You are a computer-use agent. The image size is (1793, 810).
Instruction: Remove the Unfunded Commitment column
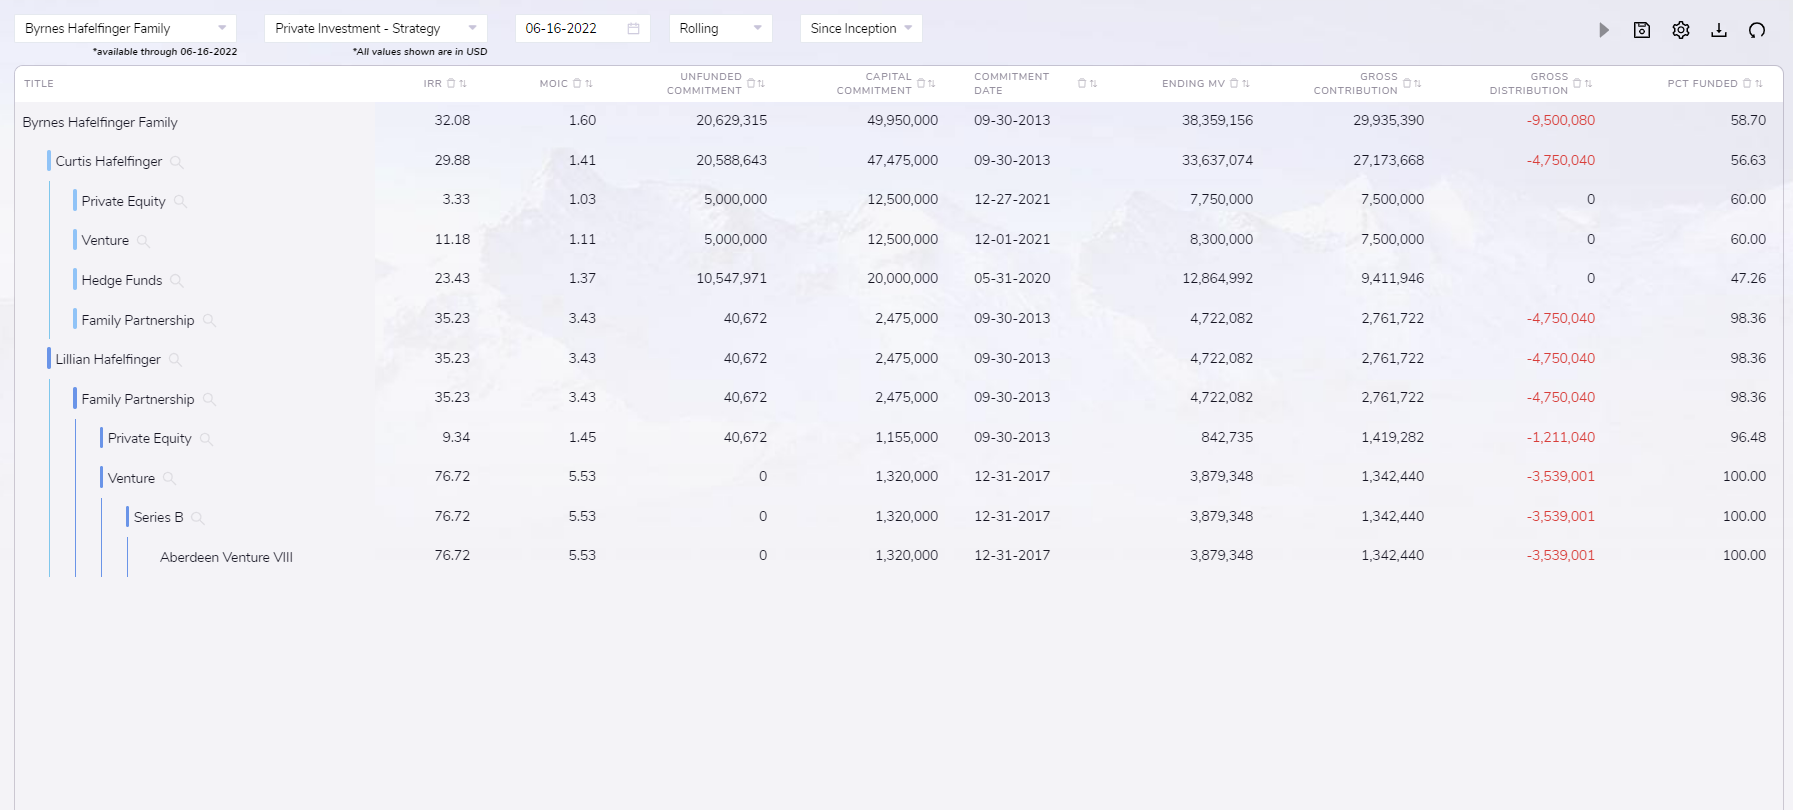(751, 84)
